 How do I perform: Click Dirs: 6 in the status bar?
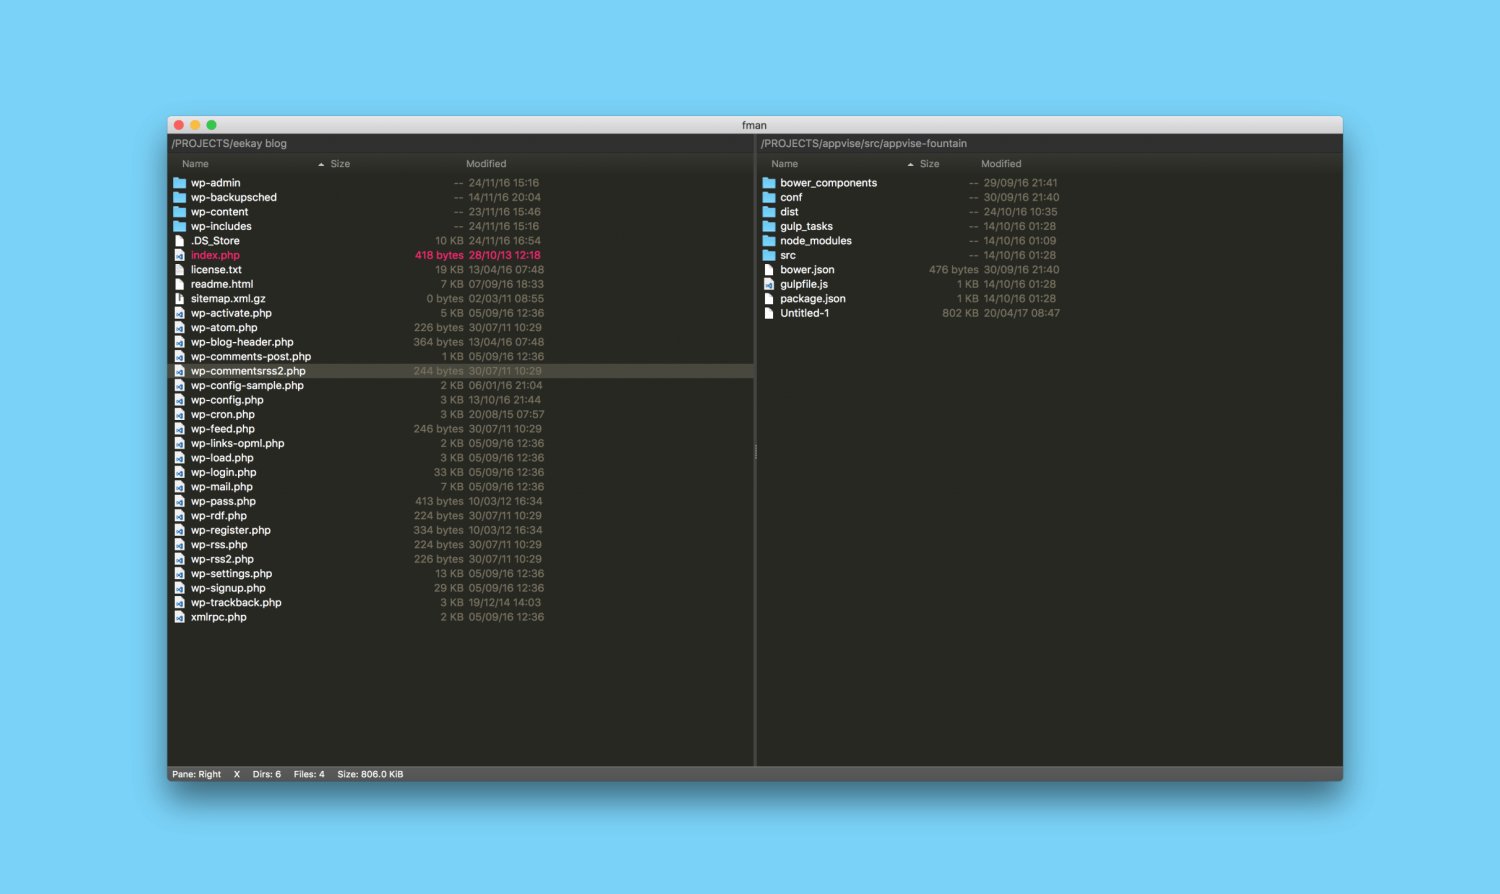(x=266, y=774)
